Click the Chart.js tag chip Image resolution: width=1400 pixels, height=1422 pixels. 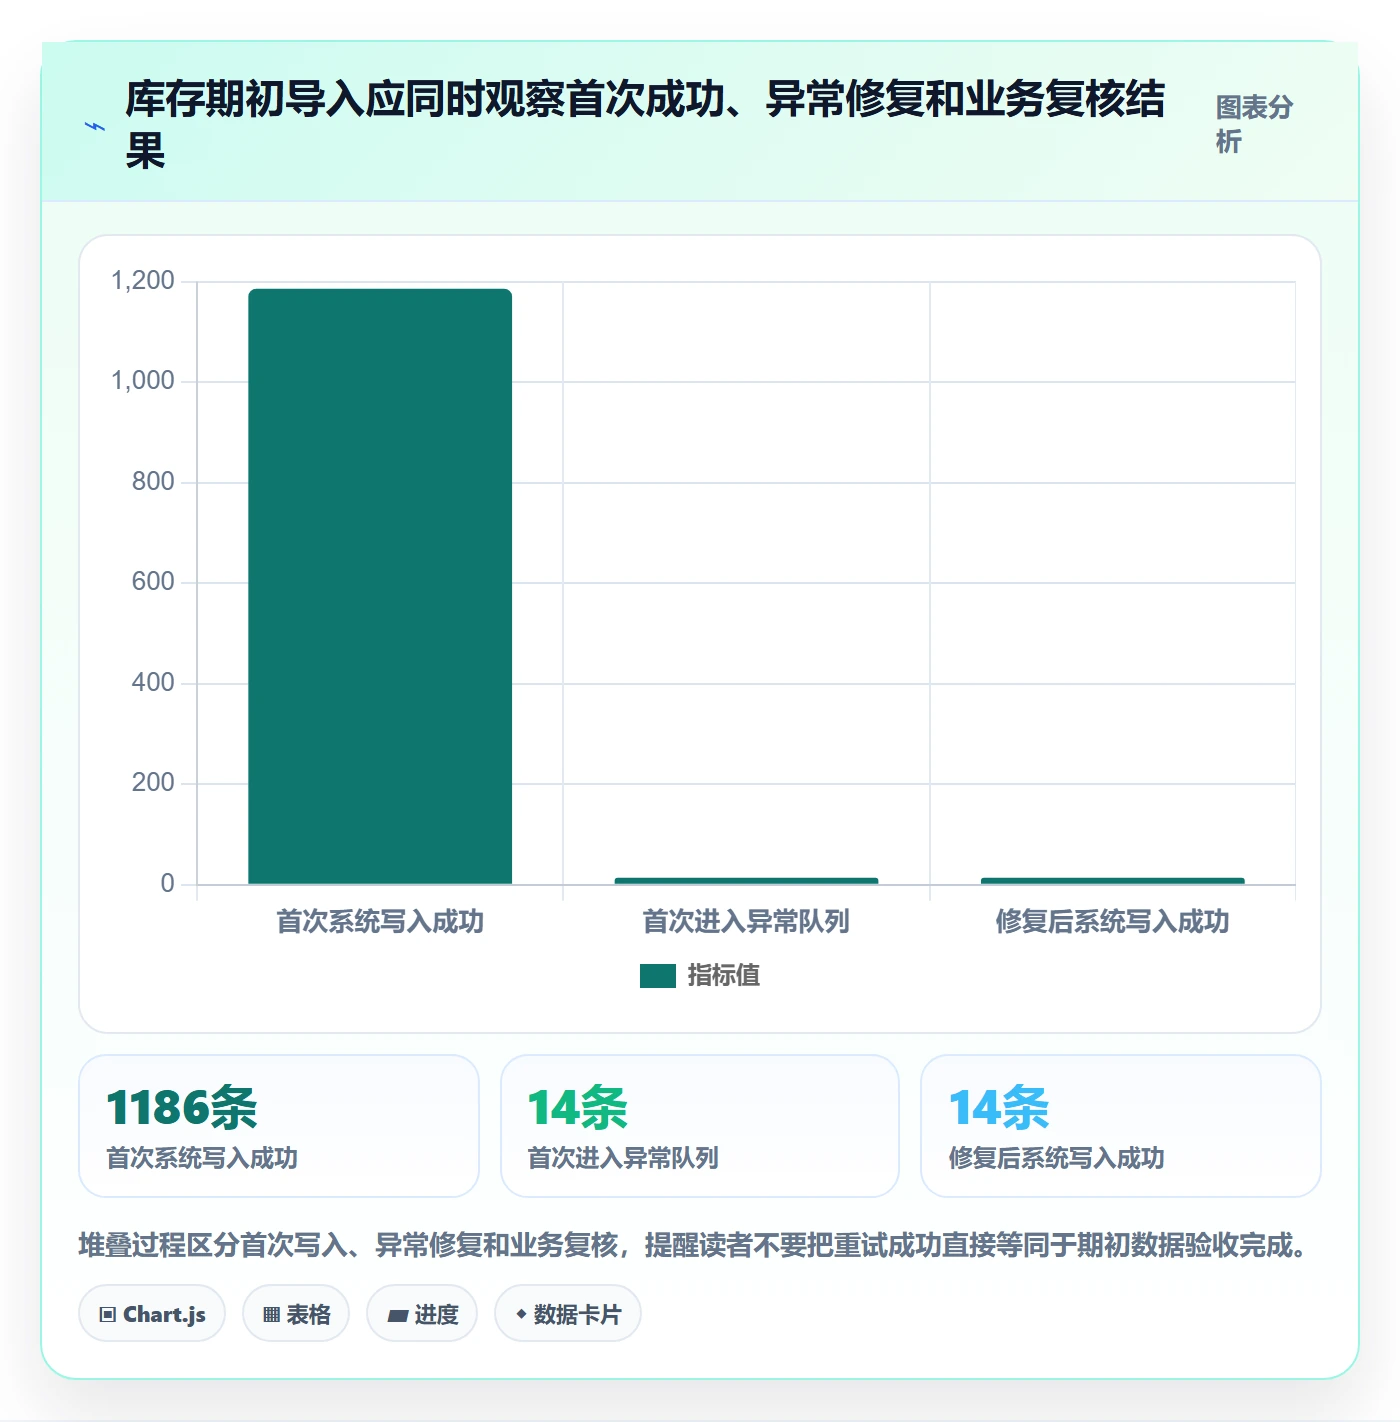152,1314
